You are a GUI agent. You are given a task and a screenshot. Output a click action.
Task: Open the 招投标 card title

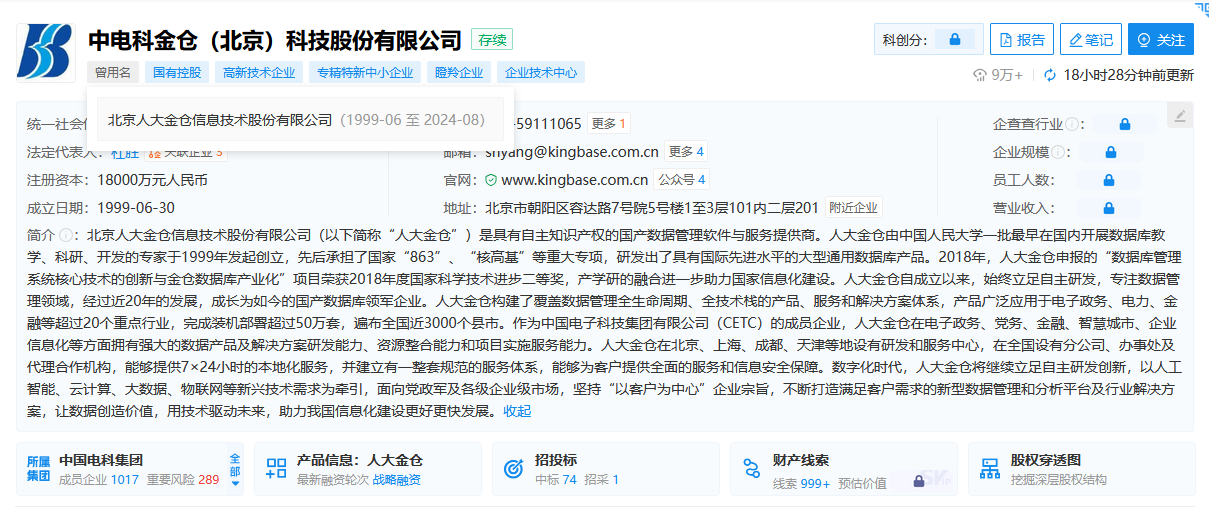pos(556,460)
